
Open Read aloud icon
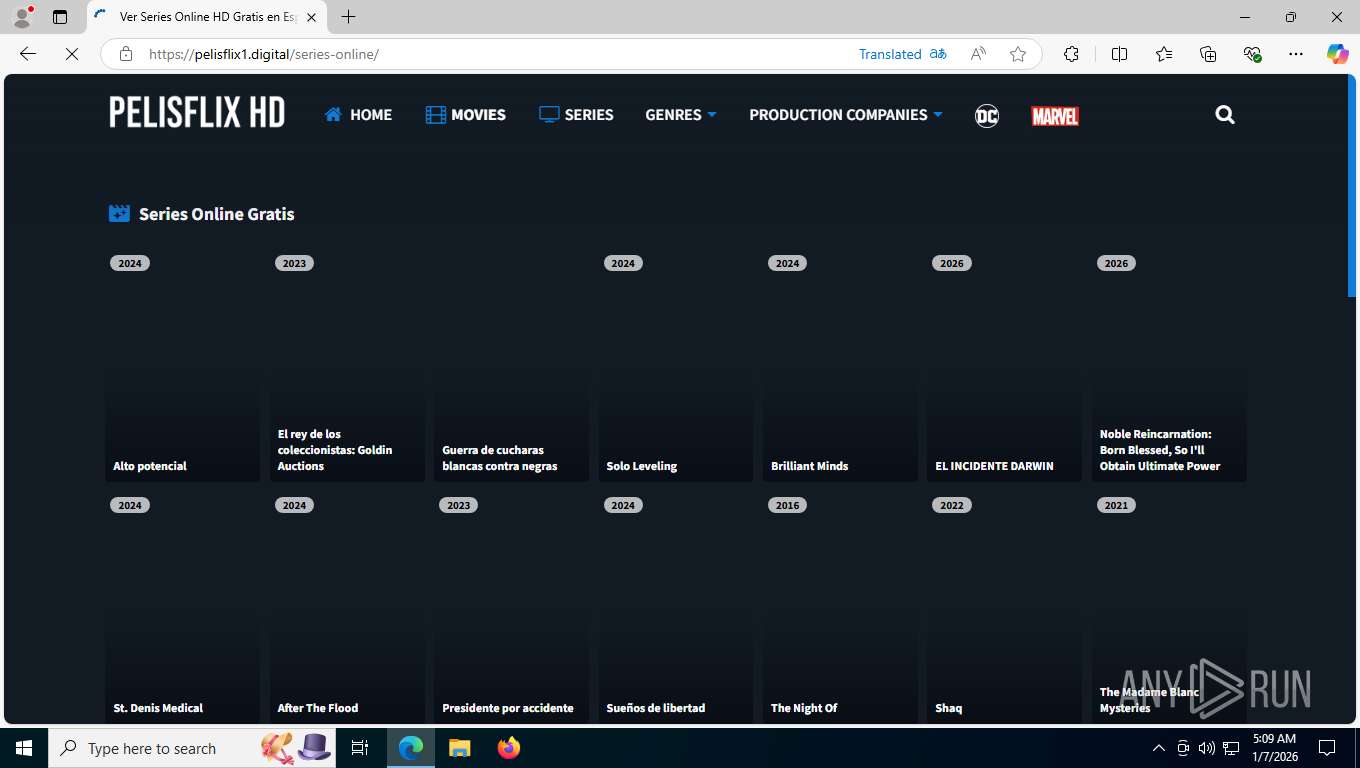tap(978, 54)
